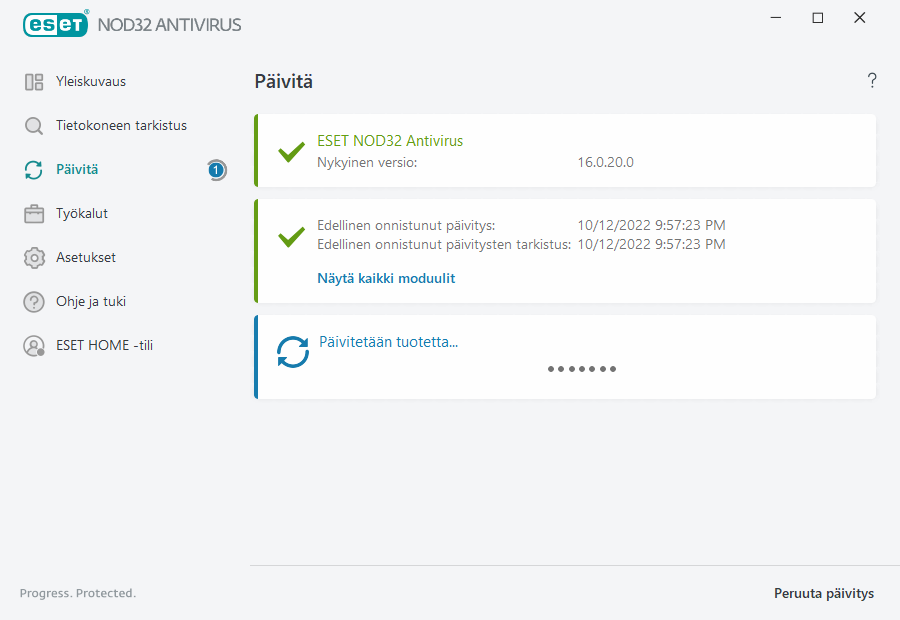Viewport: 900px width, 620px height.
Task: Click the ESET logo in the title bar
Action: tap(55, 24)
